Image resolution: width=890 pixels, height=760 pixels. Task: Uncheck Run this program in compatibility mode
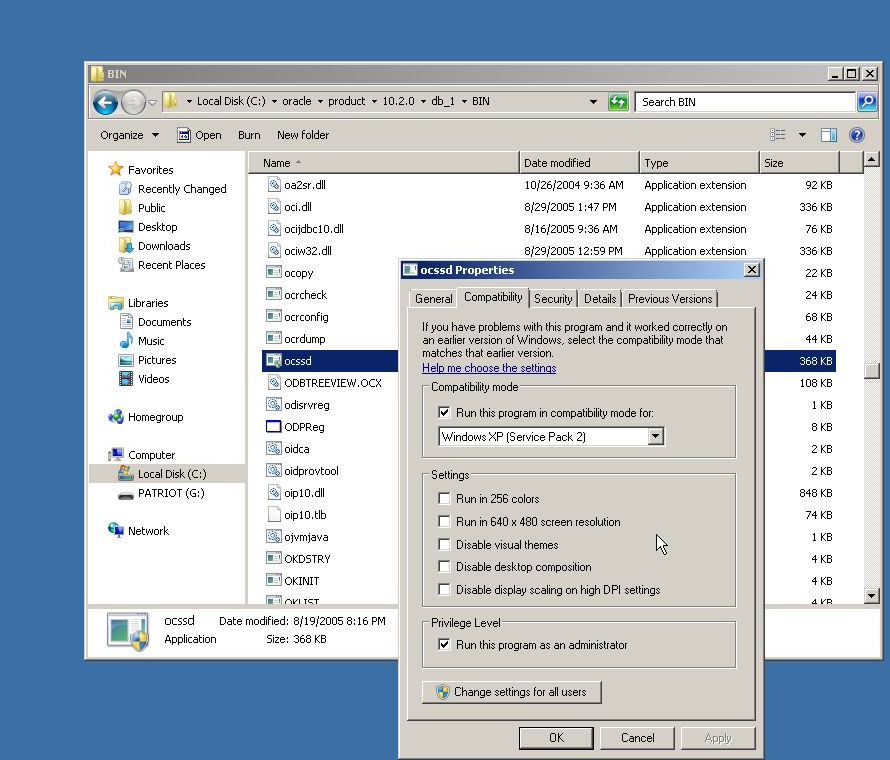click(x=444, y=412)
